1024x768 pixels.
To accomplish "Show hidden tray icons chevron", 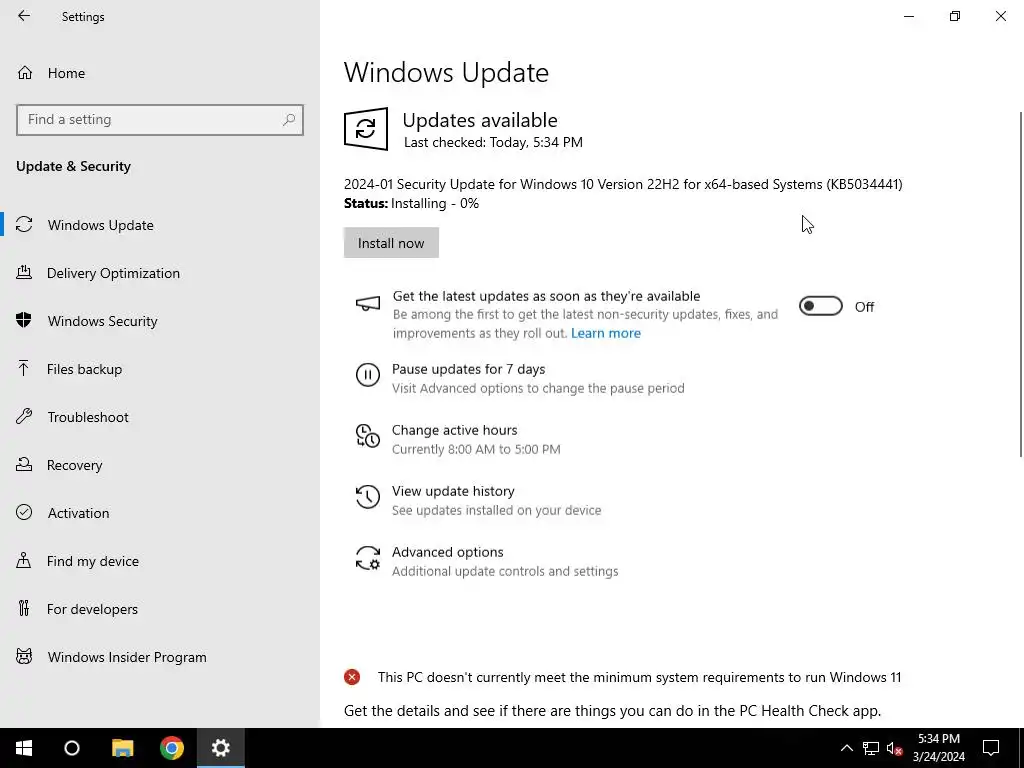I will 846,748.
